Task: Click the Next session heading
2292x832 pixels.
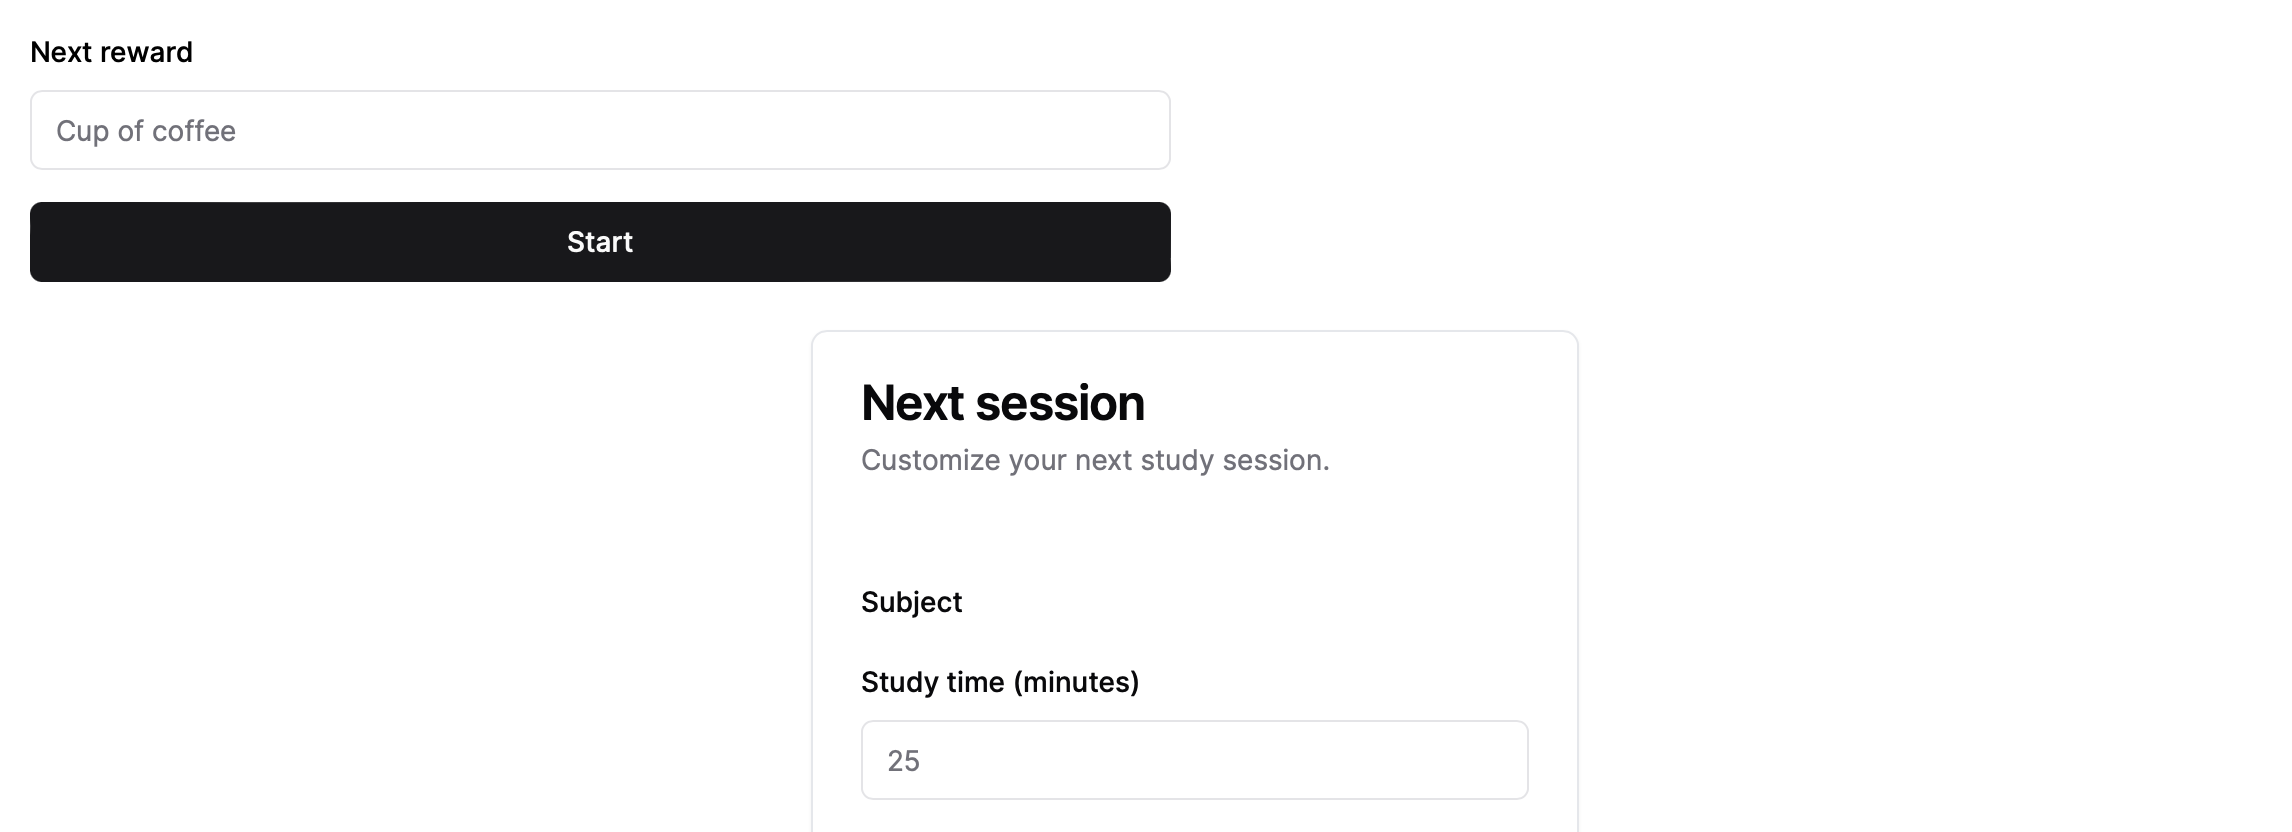Action: coord(1002,402)
